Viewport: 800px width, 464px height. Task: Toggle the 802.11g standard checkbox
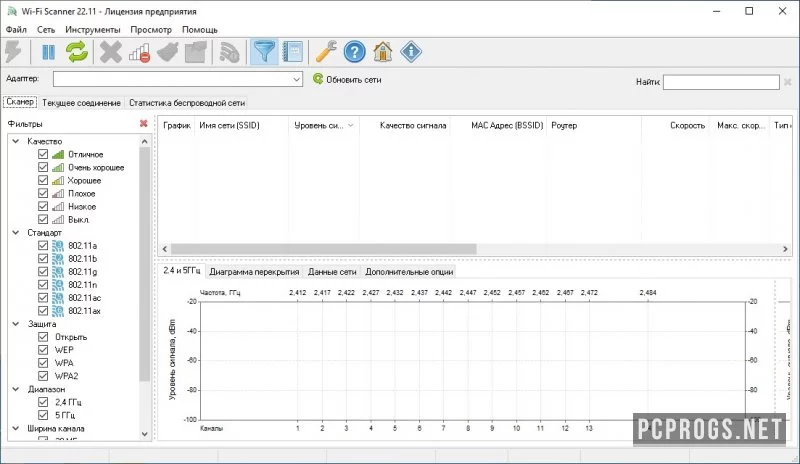tap(43, 272)
